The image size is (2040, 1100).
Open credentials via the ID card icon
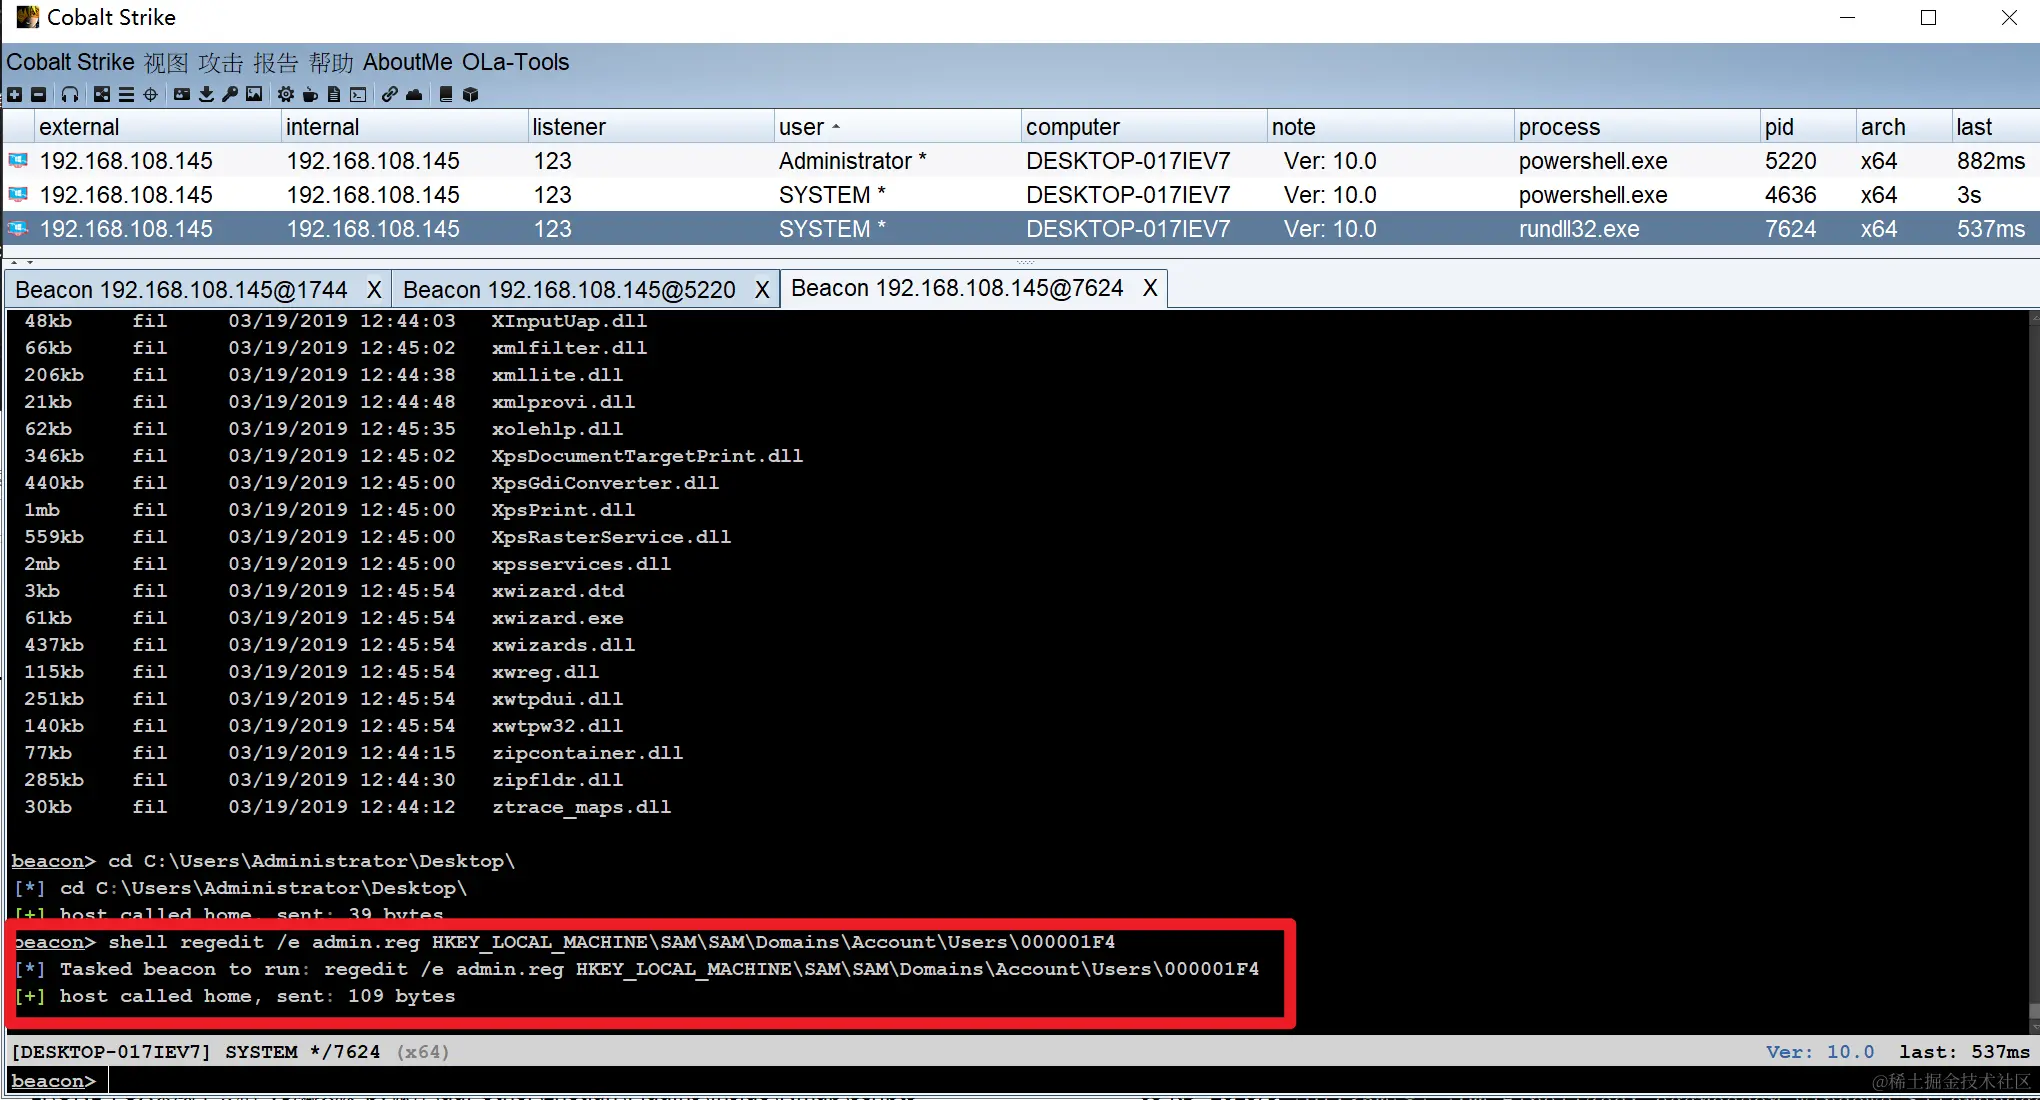(181, 95)
